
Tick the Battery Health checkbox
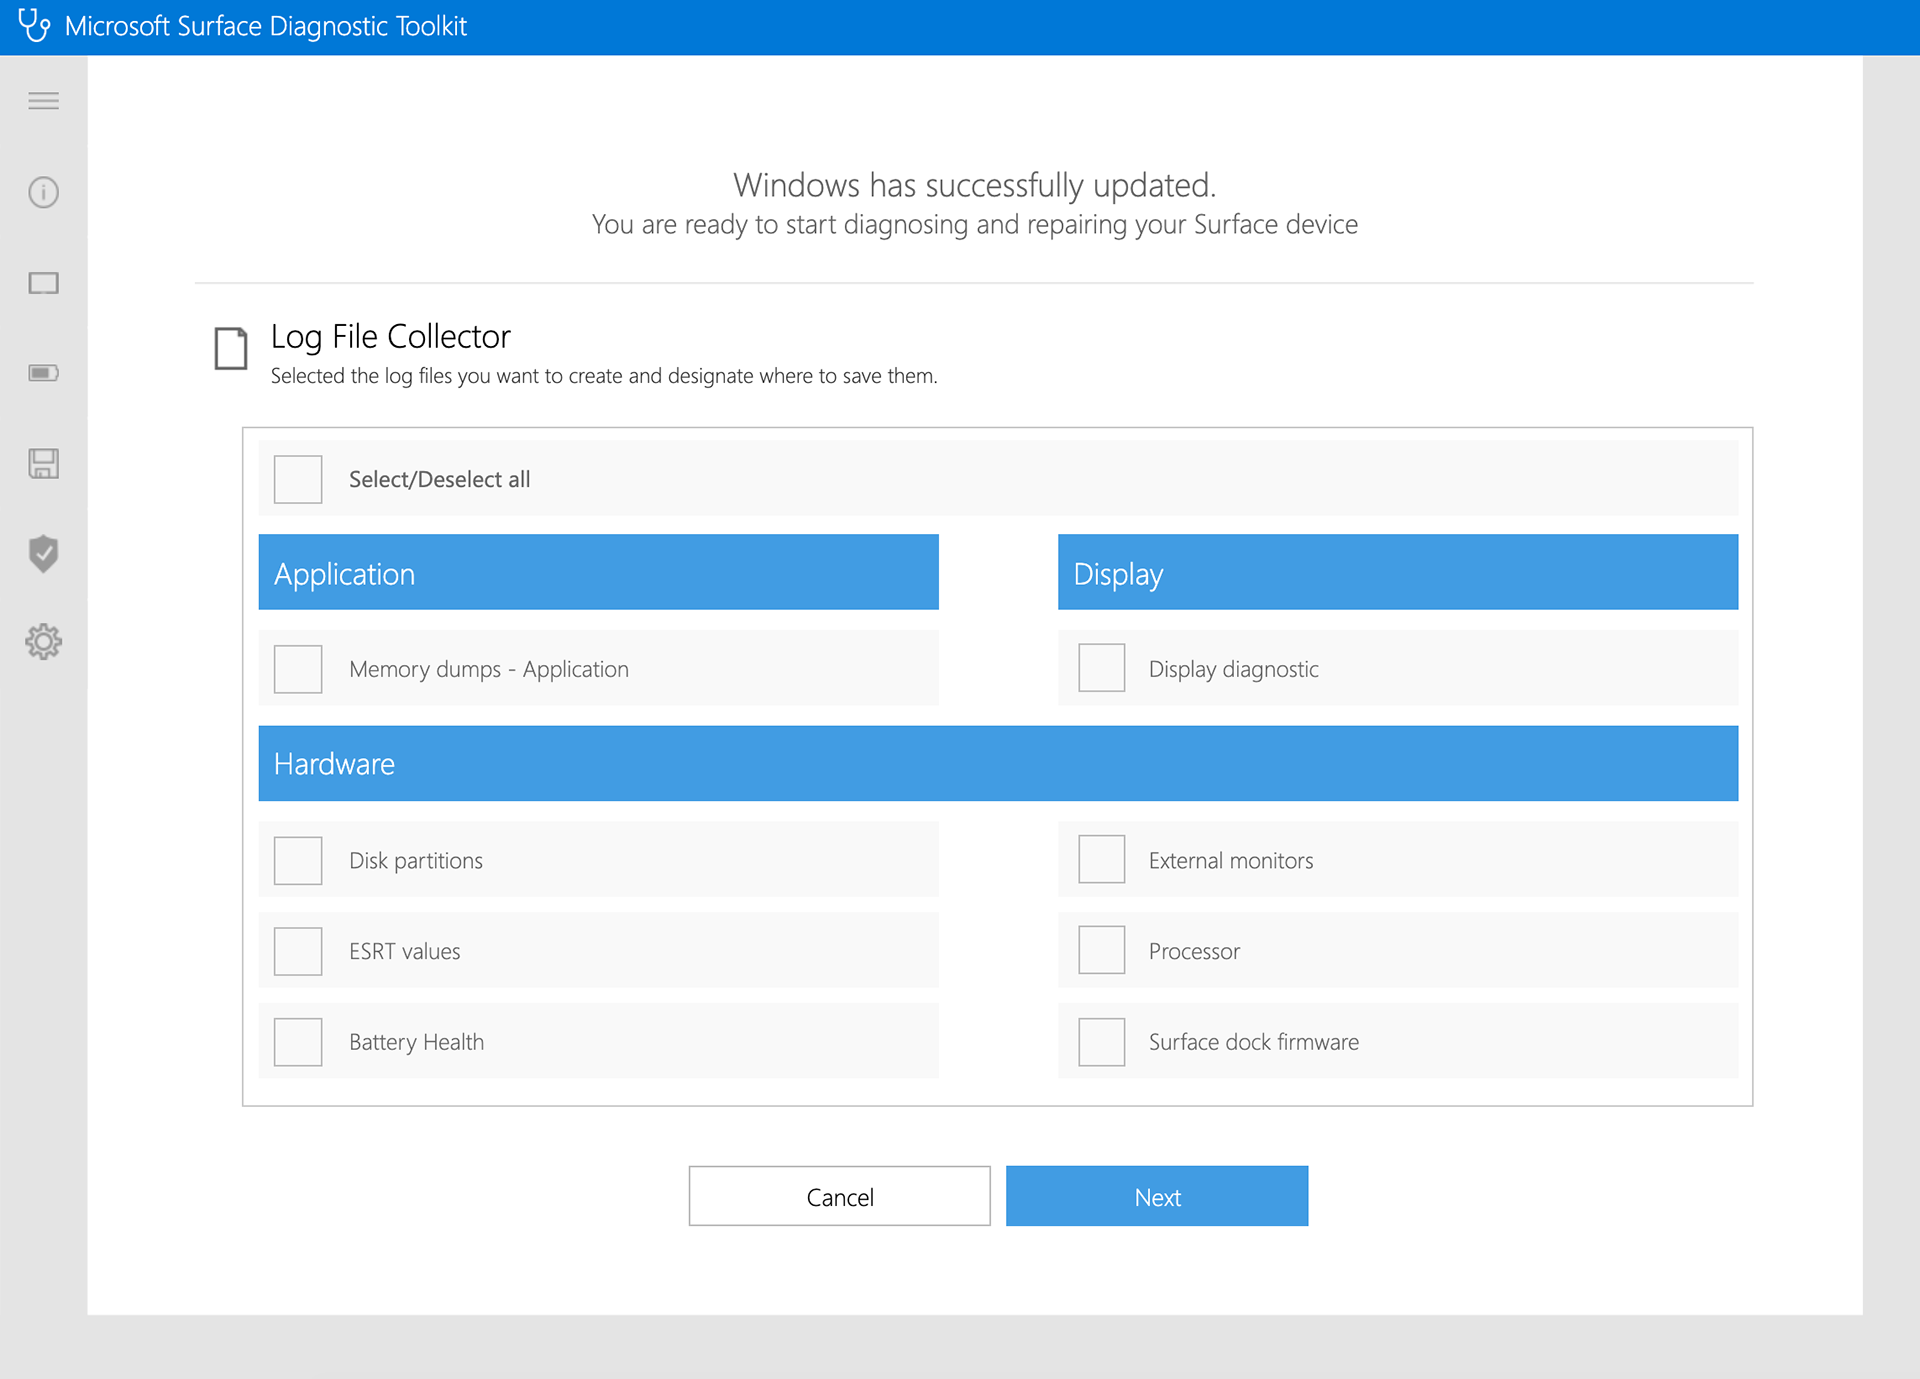point(298,1042)
